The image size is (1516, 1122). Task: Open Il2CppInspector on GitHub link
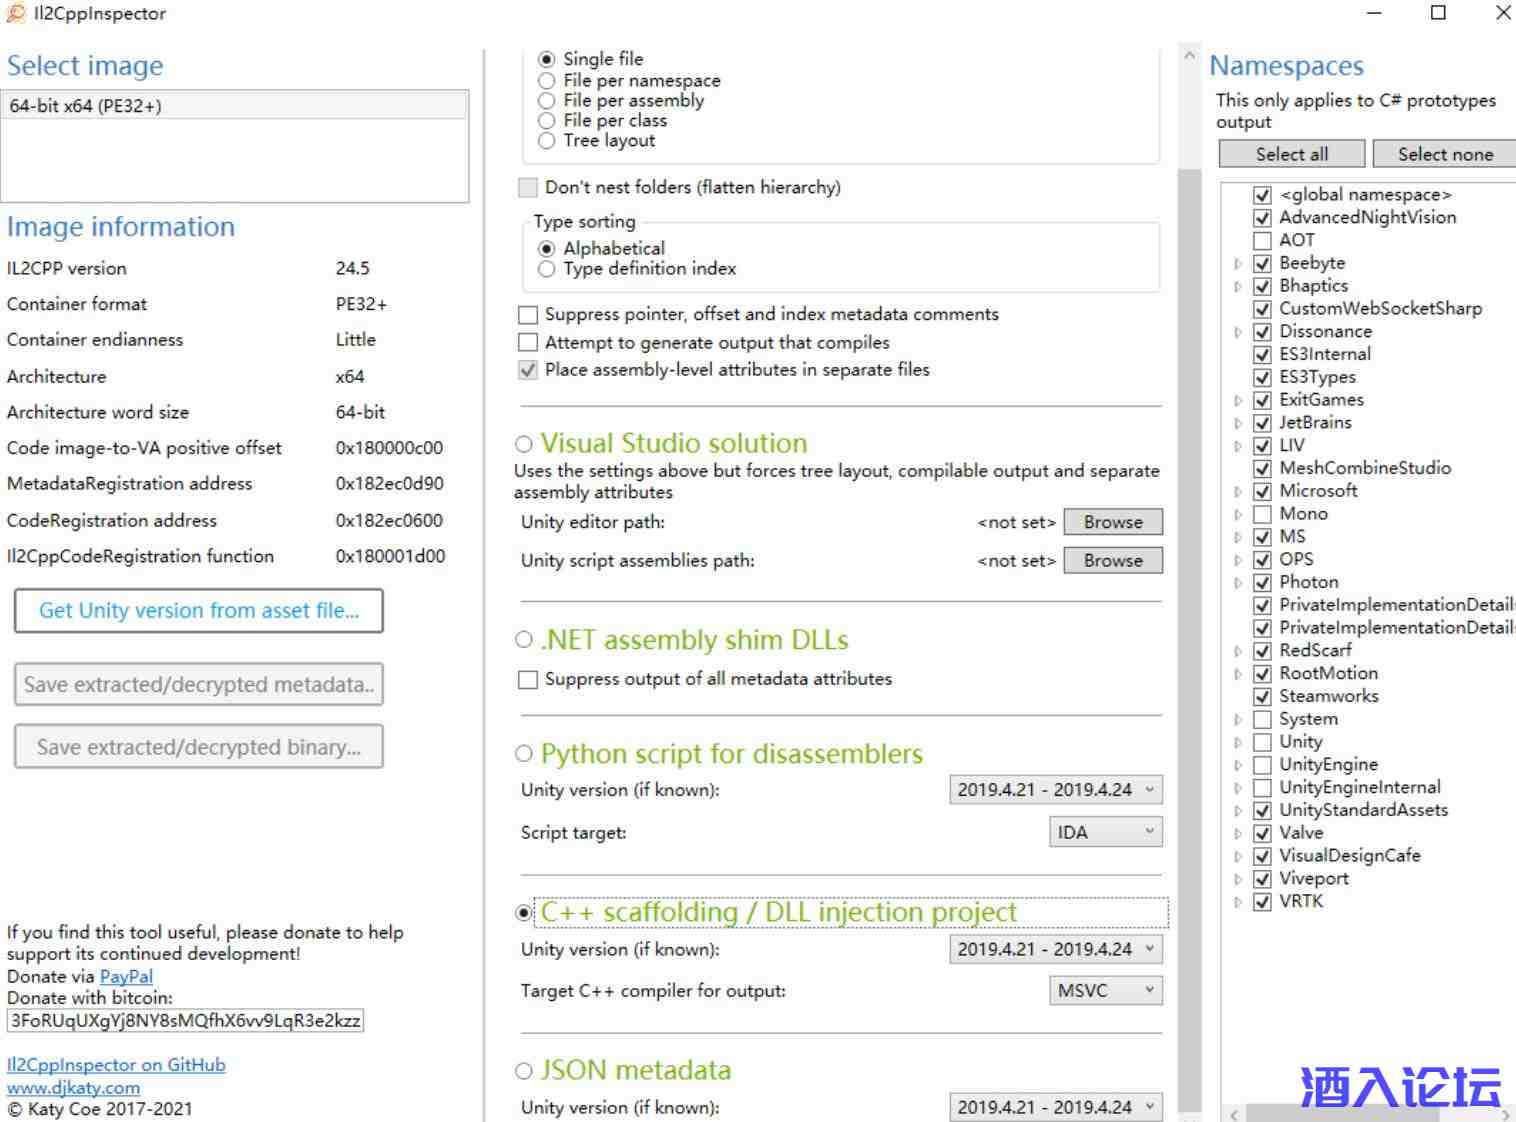116,1065
